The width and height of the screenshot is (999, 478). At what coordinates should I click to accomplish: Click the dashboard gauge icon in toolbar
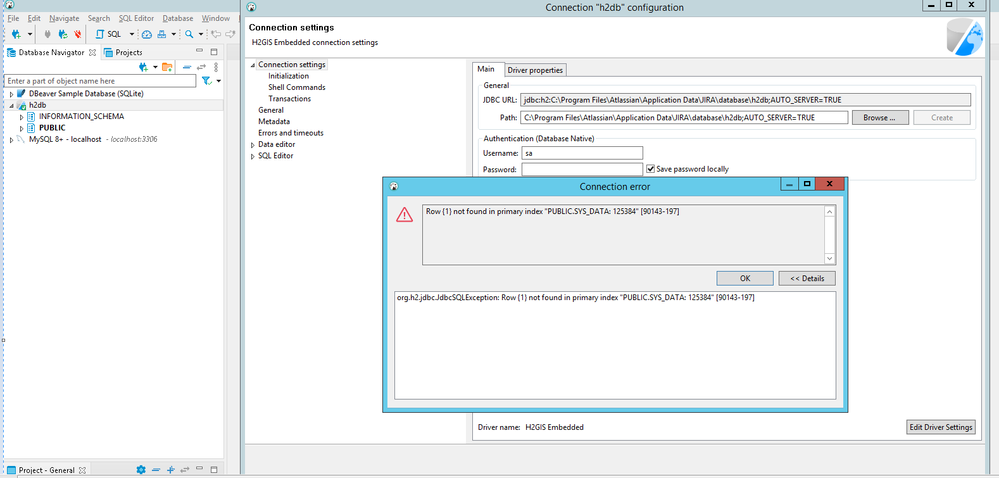(x=147, y=34)
